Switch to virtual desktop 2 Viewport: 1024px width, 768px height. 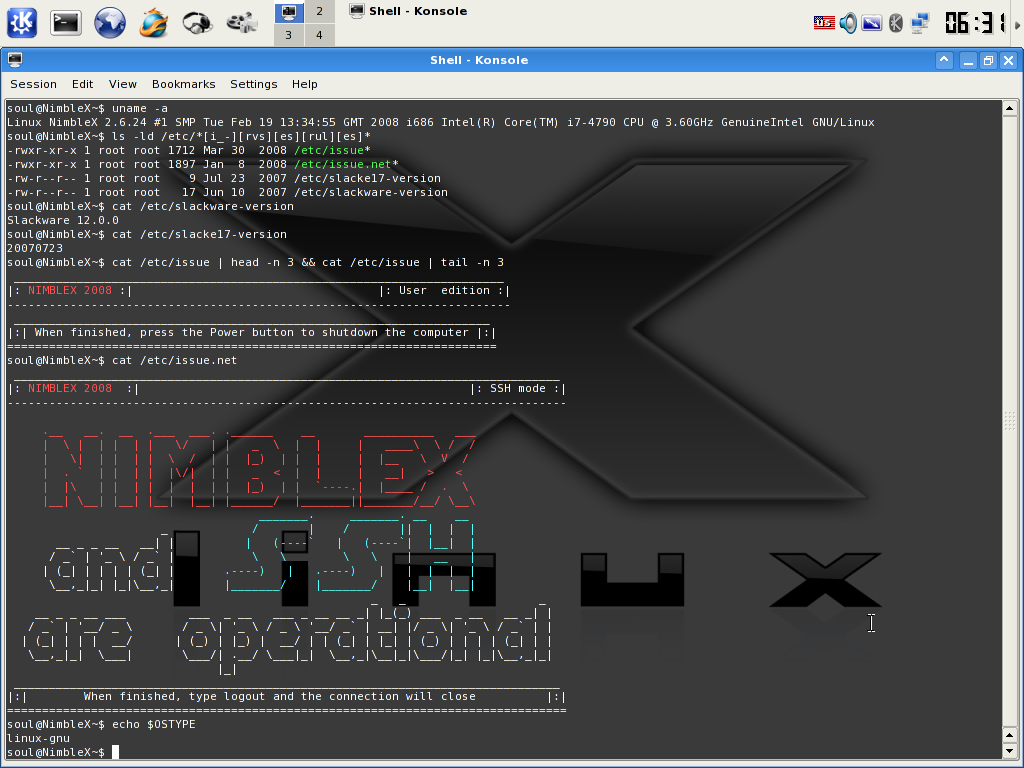point(319,11)
